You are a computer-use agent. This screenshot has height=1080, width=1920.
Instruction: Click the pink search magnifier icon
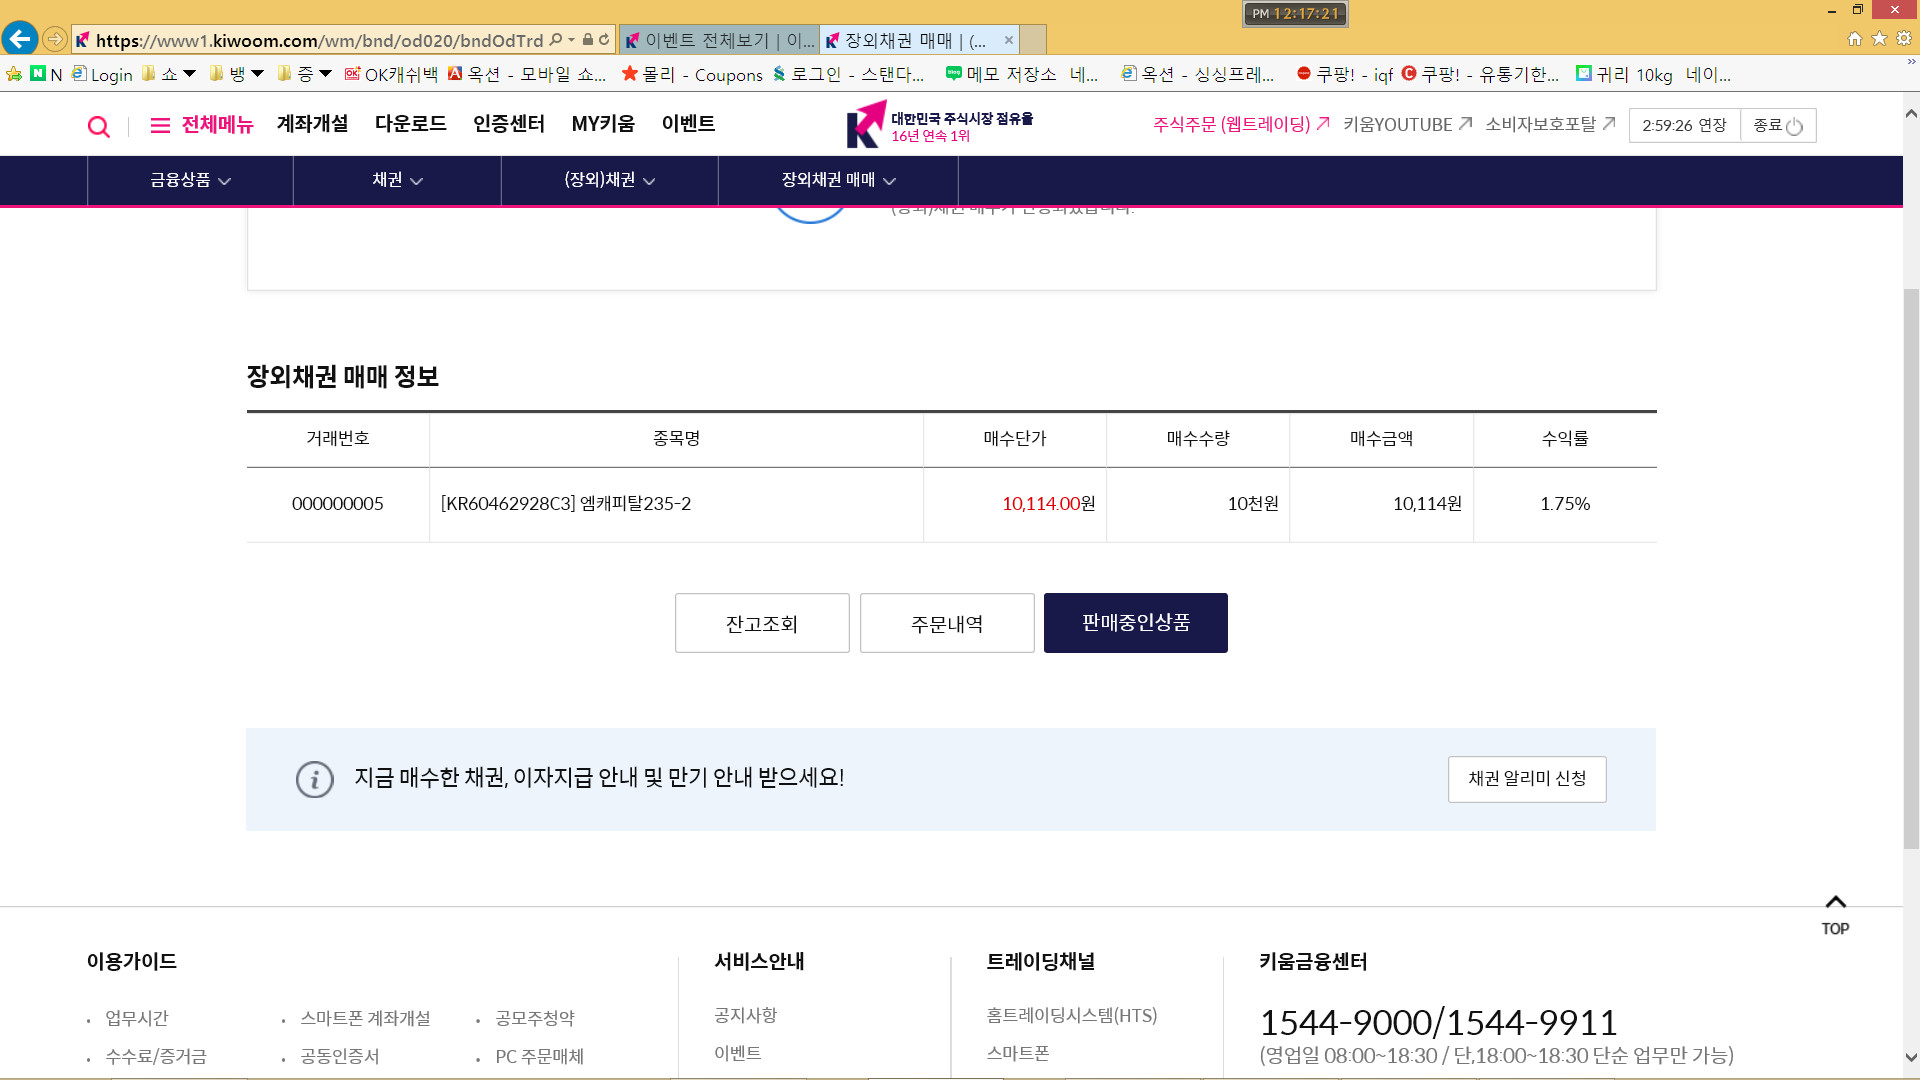pyautogui.click(x=98, y=126)
